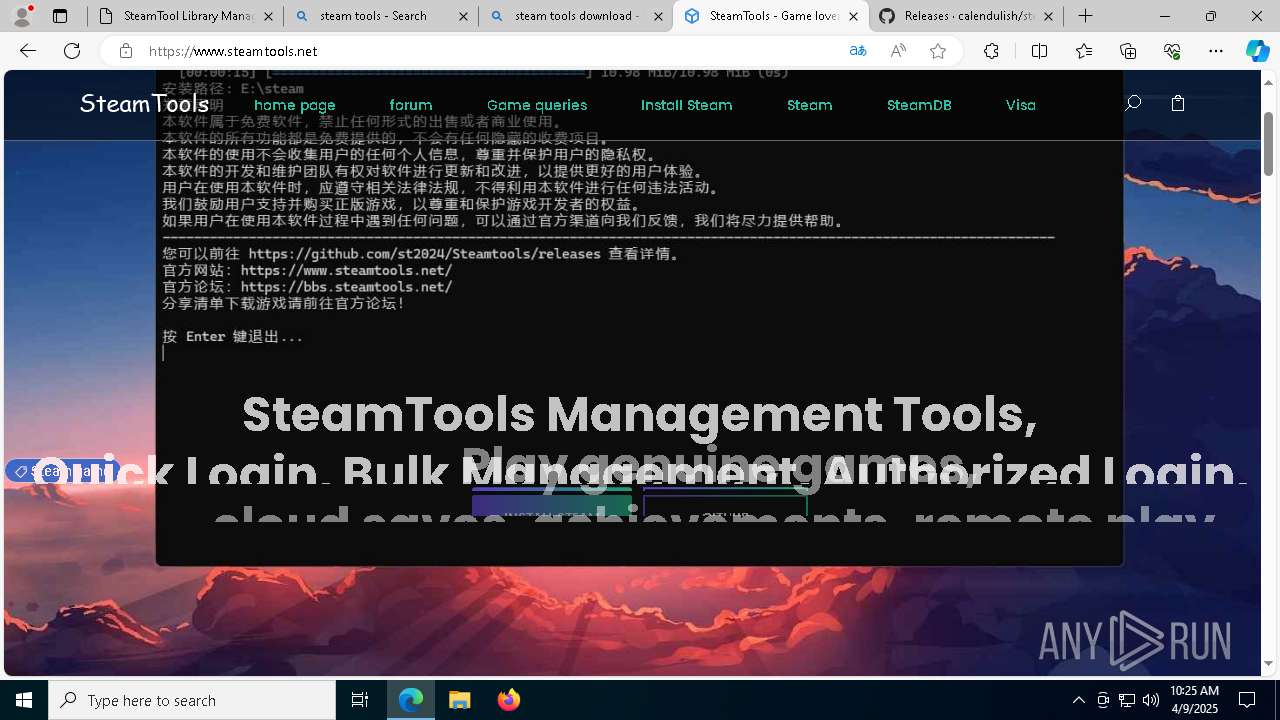Open browser collections
Image resolution: width=1280 pixels, height=720 pixels.
(1128, 51)
